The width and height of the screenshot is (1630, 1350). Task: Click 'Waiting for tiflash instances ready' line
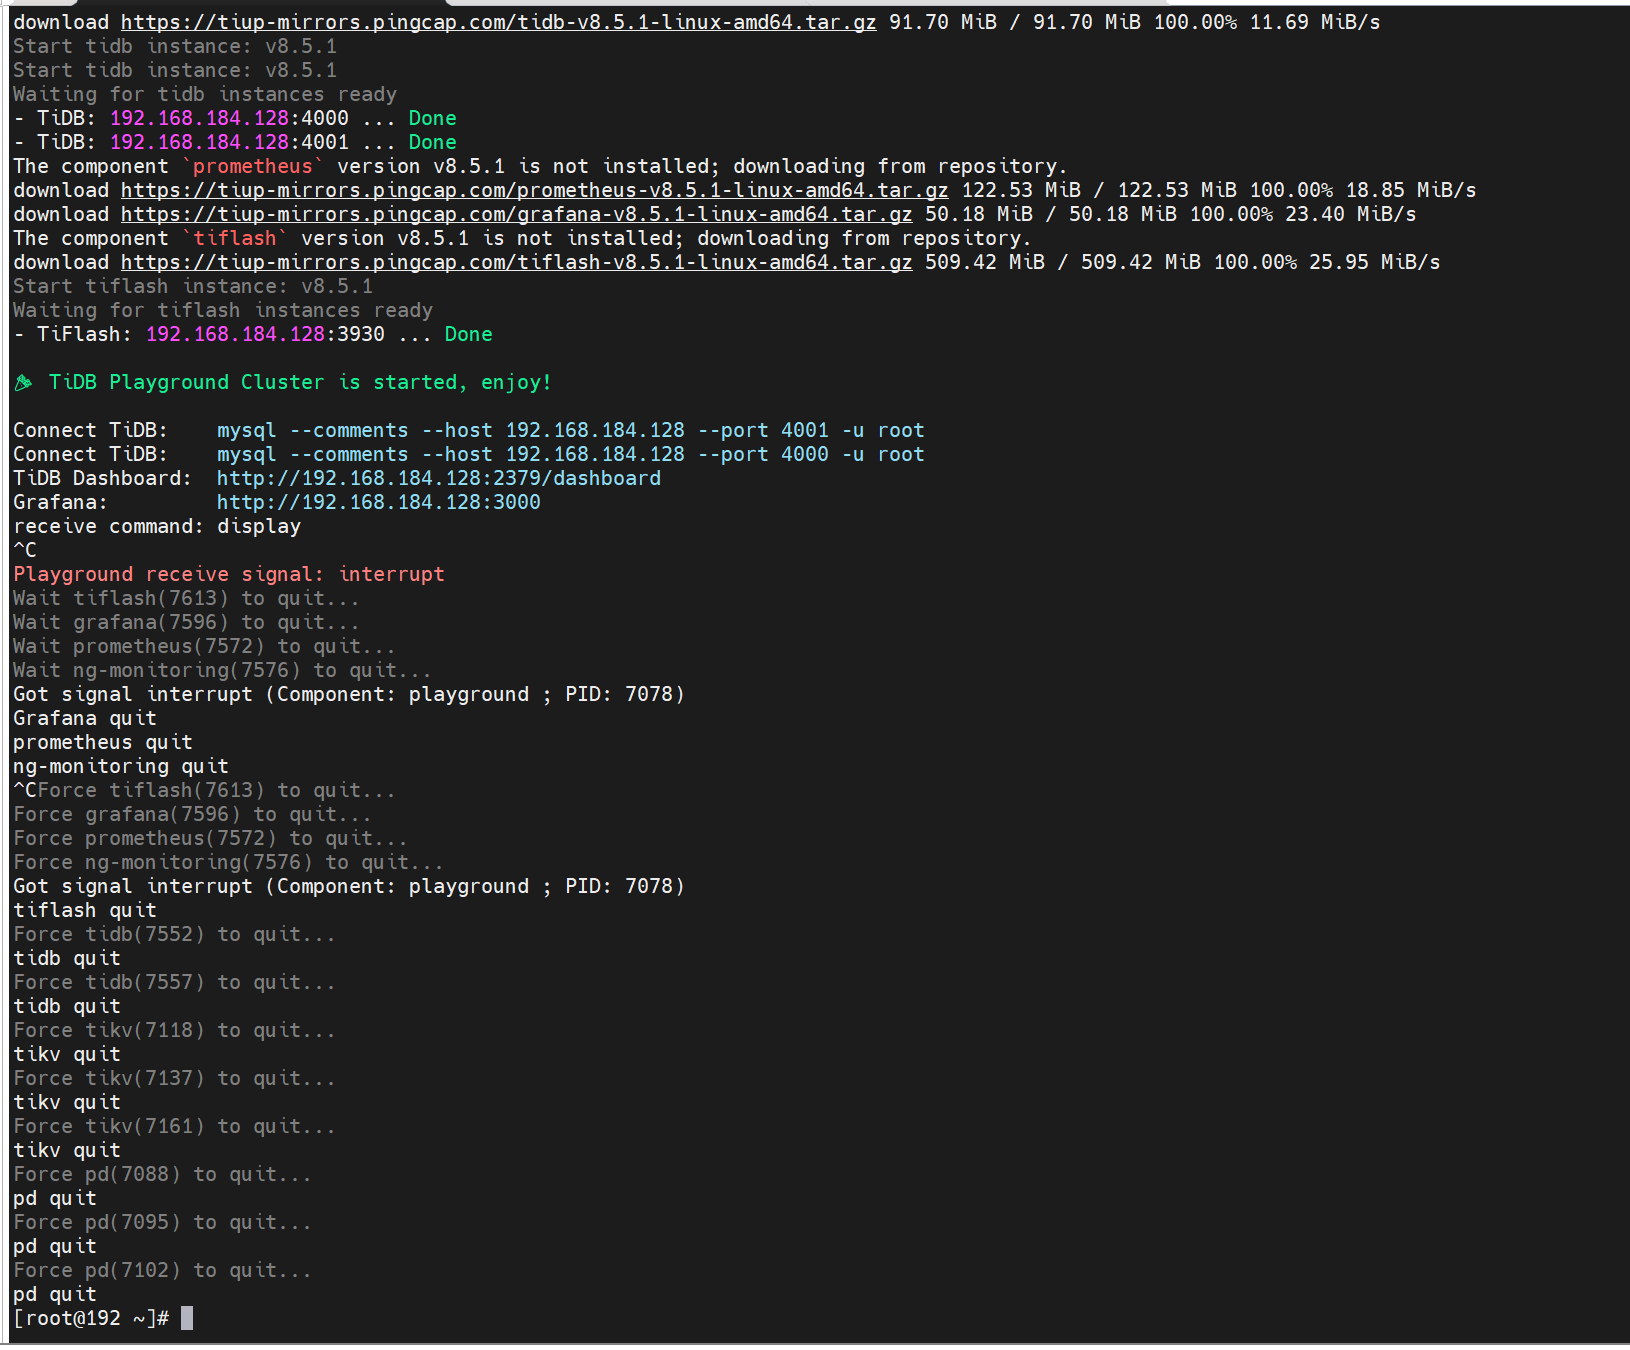tap(222, 310)
